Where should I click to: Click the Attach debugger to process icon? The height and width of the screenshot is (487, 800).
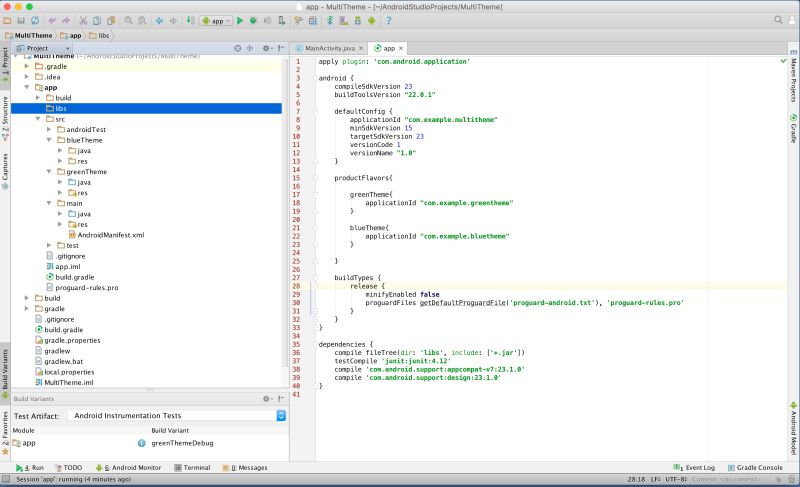pos(282,20)
